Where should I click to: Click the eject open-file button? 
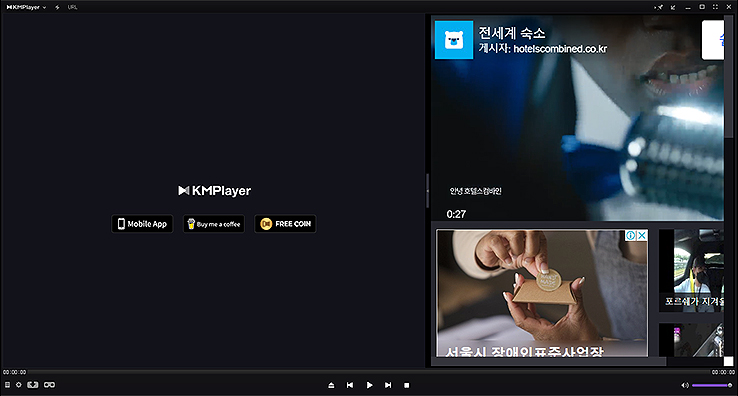pyautogui.click(x=331, y=385)
